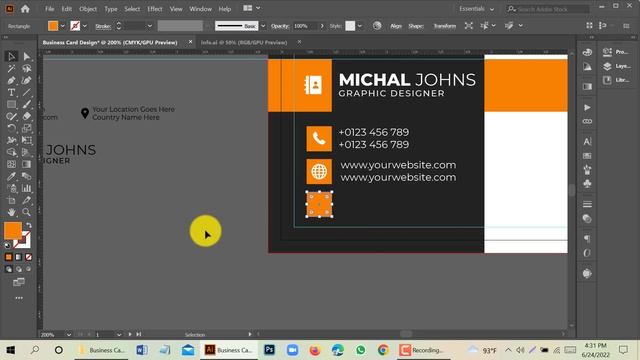Activate the Artboard tool
Screen dimensions: 640x360
click(11, 200)
